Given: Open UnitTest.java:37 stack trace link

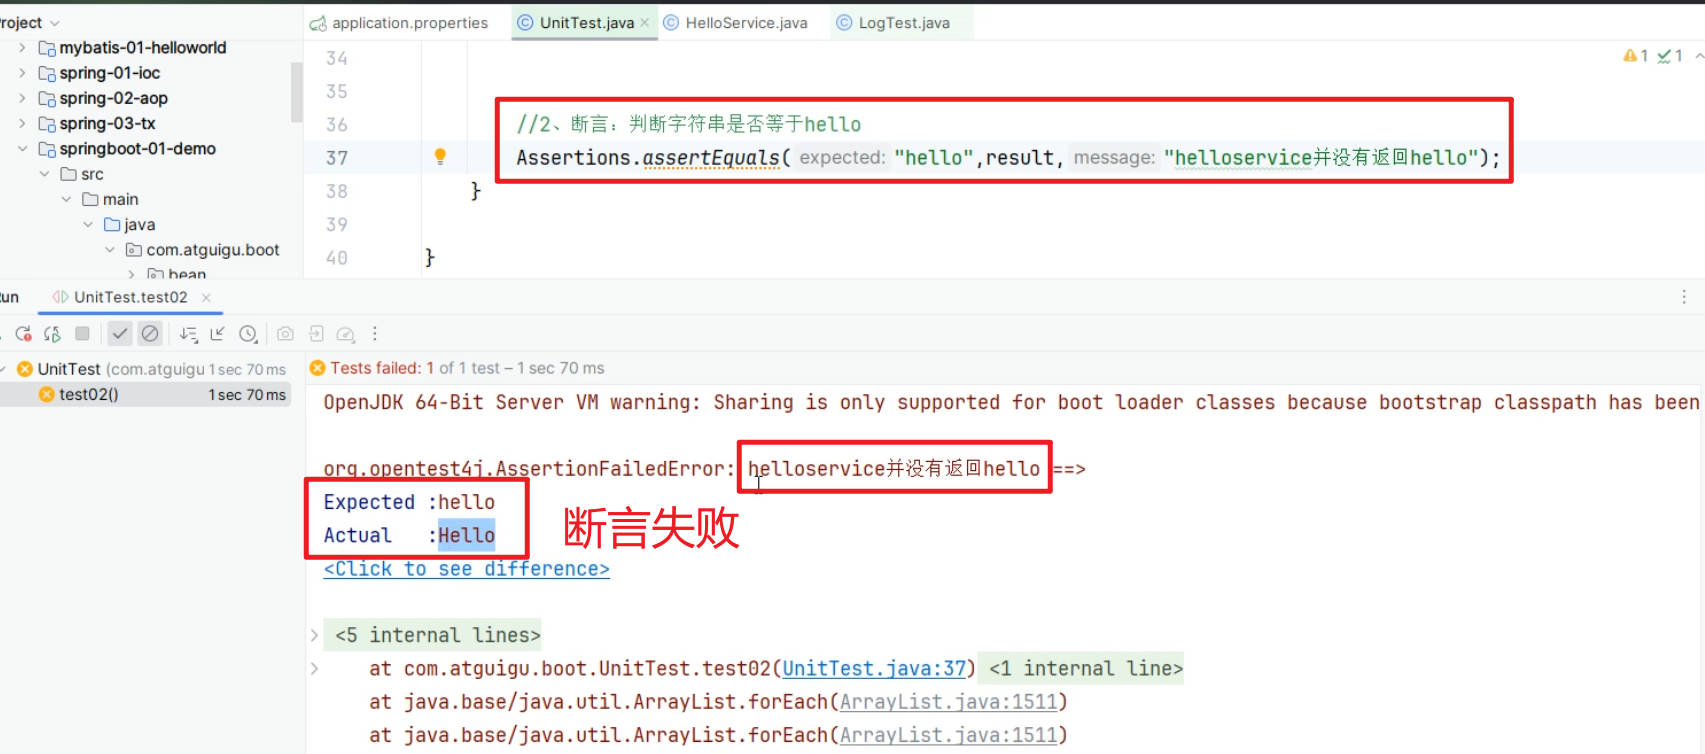Looking at the screenshot, I should (873, 668).
